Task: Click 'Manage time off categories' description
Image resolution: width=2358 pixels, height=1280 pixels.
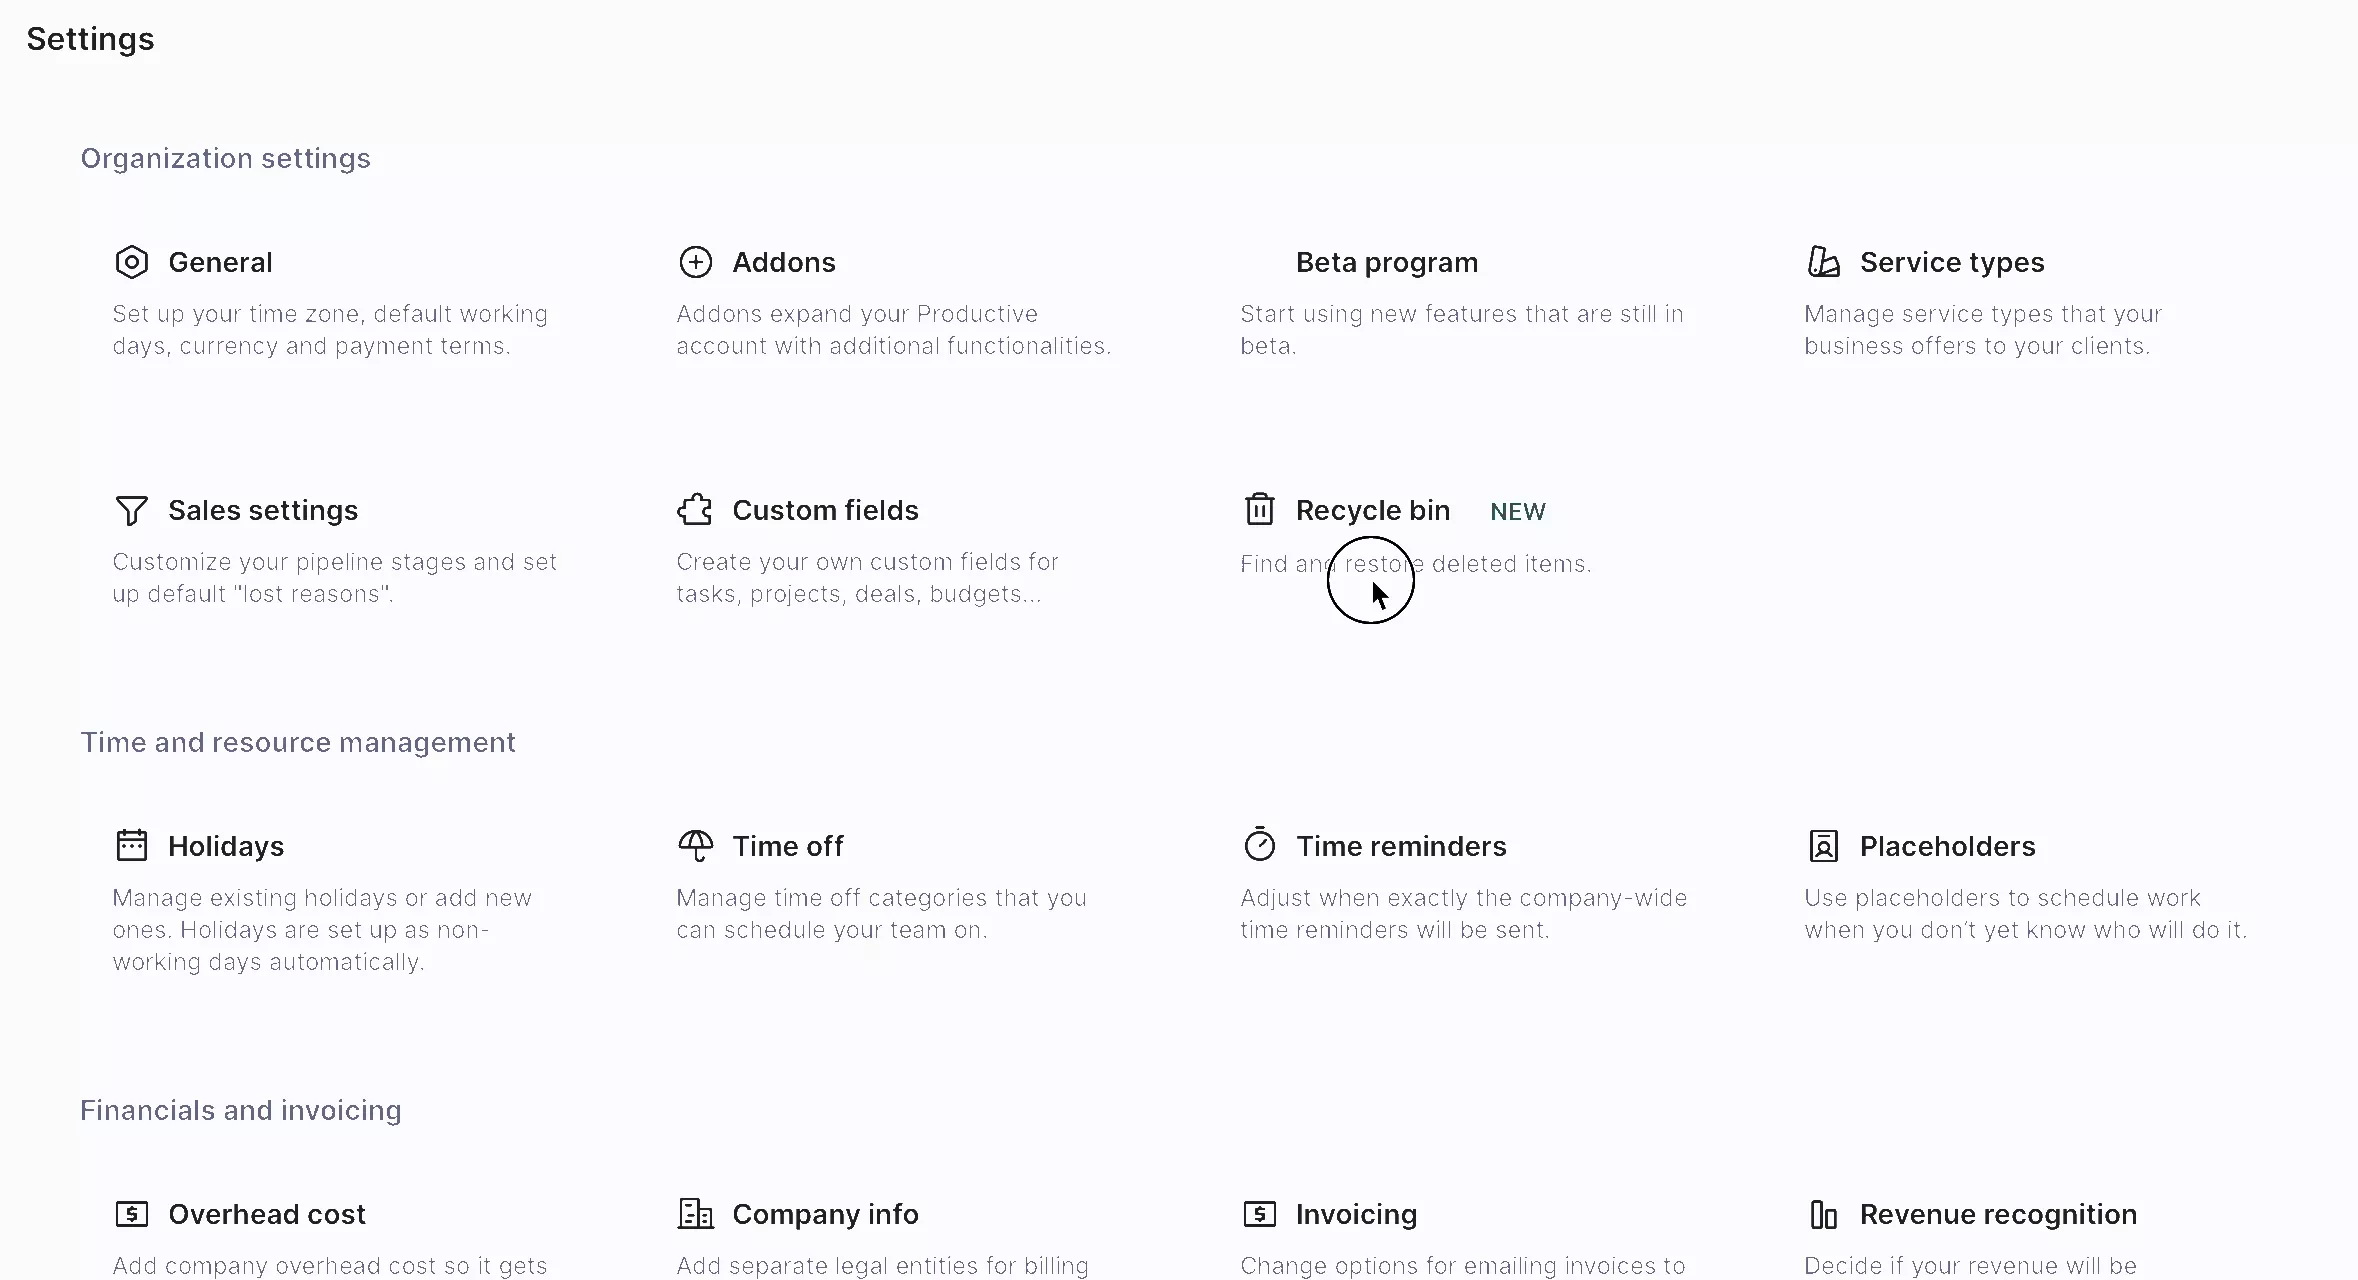Action: [x=881, y=914]
